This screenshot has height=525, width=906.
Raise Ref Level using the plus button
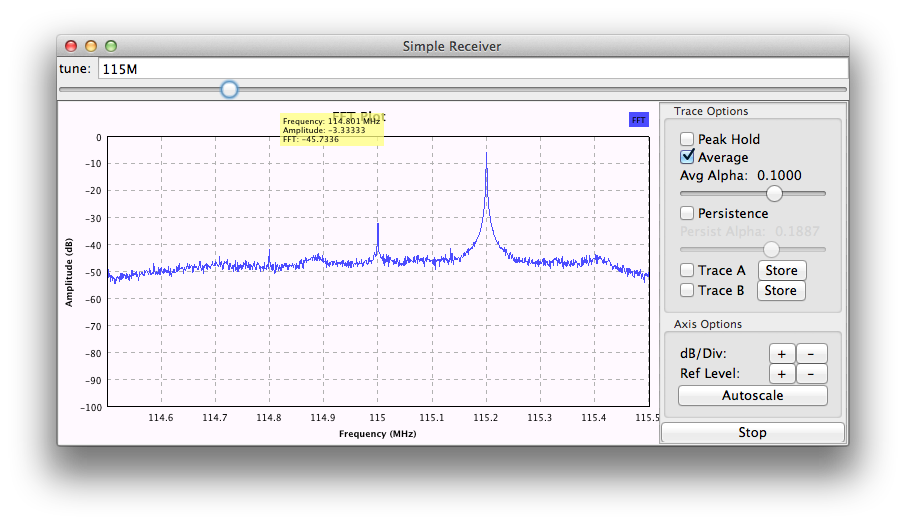[782, 374]
